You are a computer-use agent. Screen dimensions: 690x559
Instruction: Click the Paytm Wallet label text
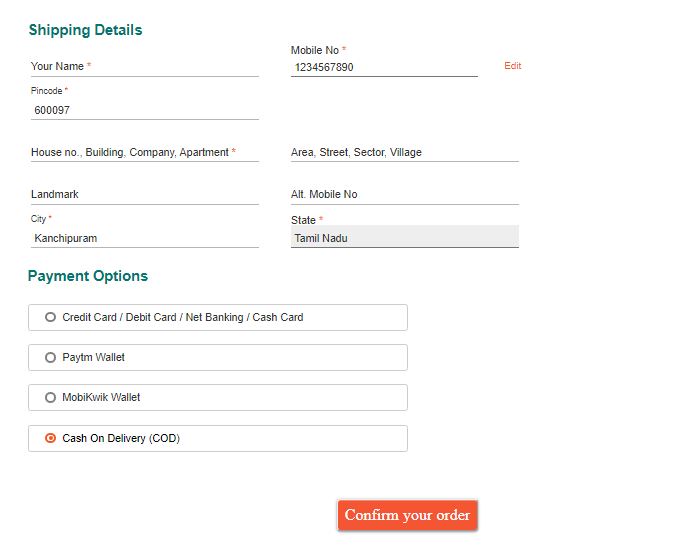click(x=93, y=357)
